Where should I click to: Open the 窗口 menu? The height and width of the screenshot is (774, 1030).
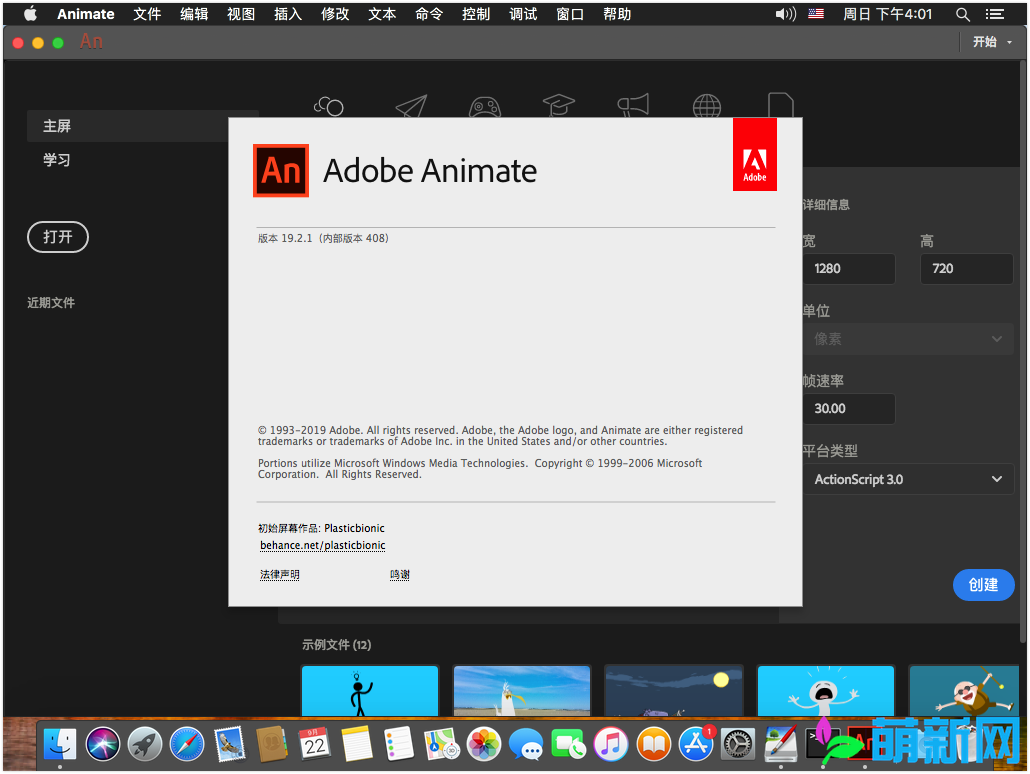(570, 14)
